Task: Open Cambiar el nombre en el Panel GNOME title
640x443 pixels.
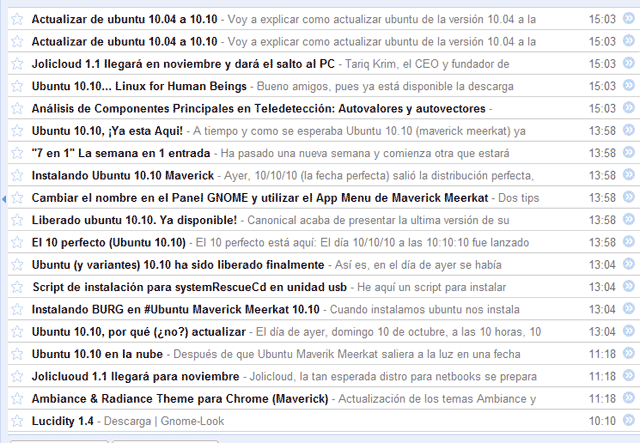Action: coord(260,198)
